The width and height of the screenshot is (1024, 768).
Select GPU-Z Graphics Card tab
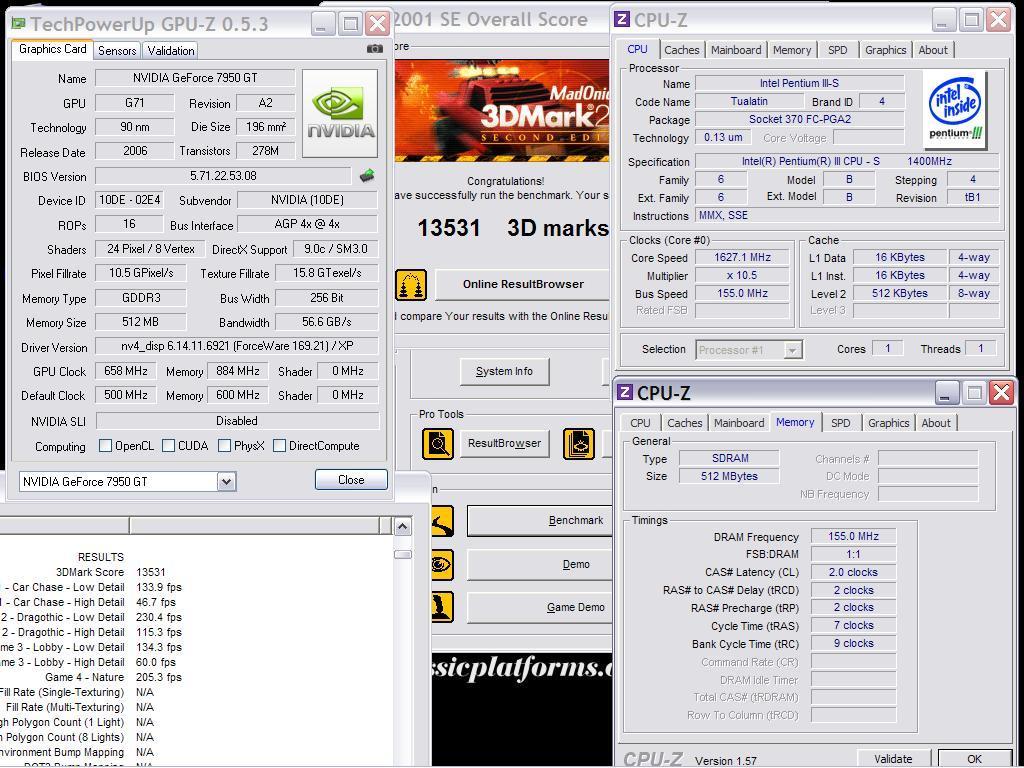pyautogui.click(x=52, y=49)
